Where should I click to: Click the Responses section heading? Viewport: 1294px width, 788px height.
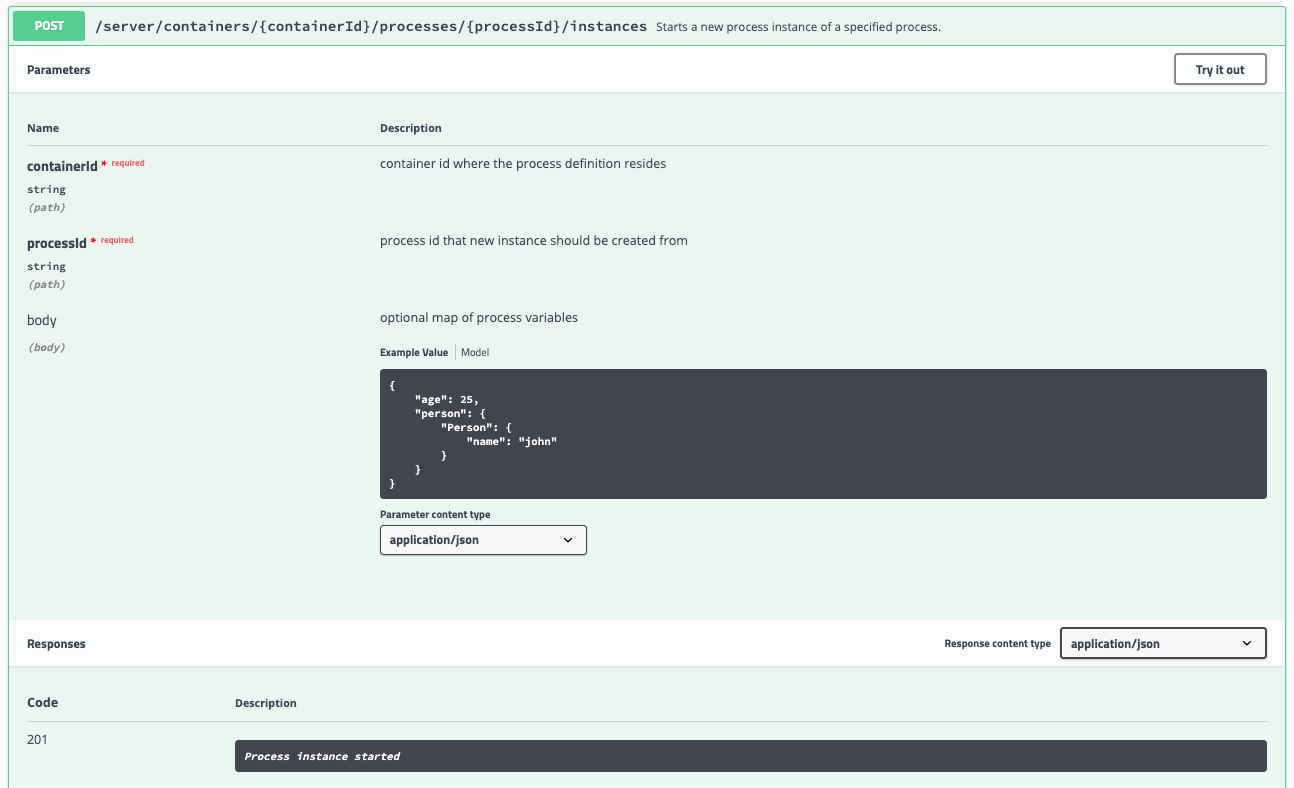pyautogui.click(x=56, y=644)
